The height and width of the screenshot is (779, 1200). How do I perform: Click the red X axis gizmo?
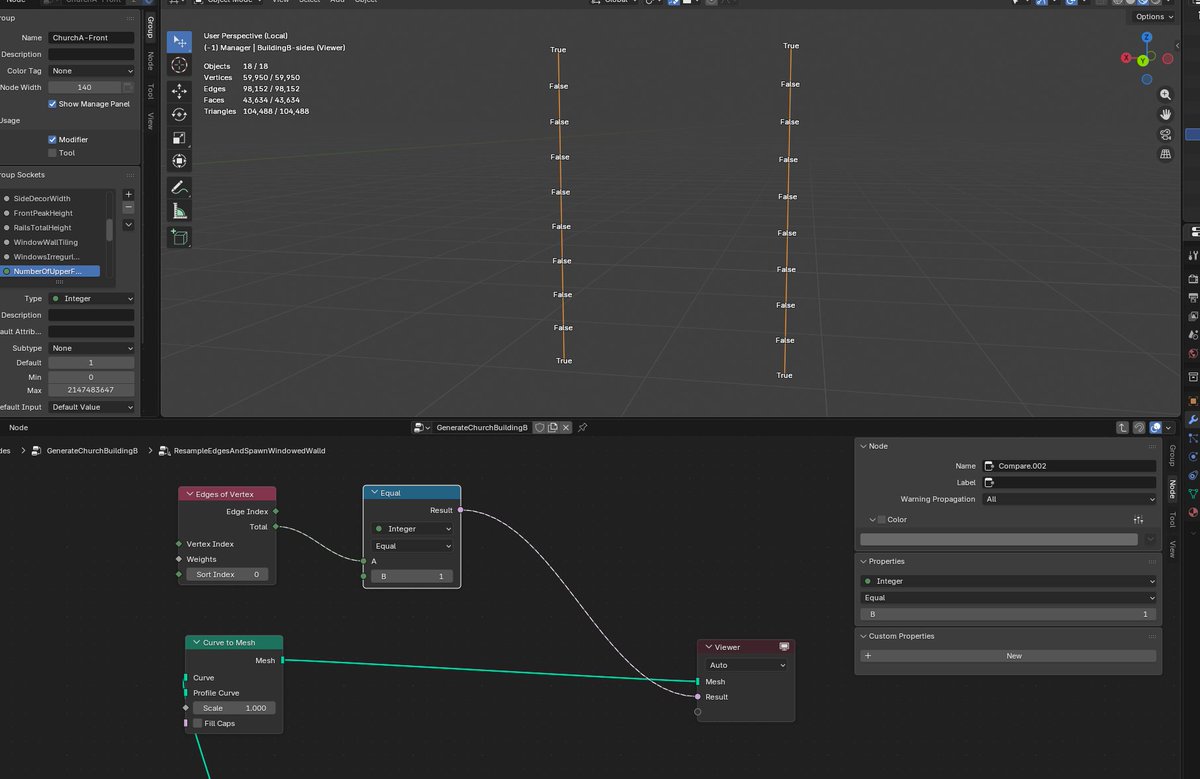point(1127,59)
